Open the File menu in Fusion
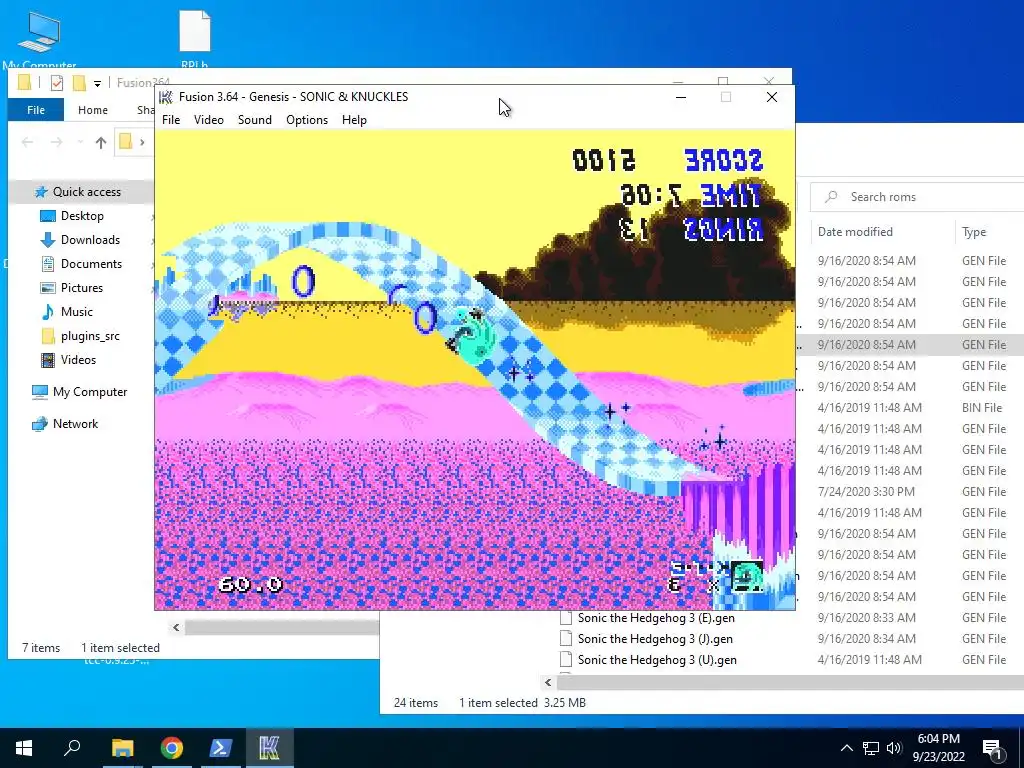The width and height of the screenshot is (1024, 768). (170, 120)
